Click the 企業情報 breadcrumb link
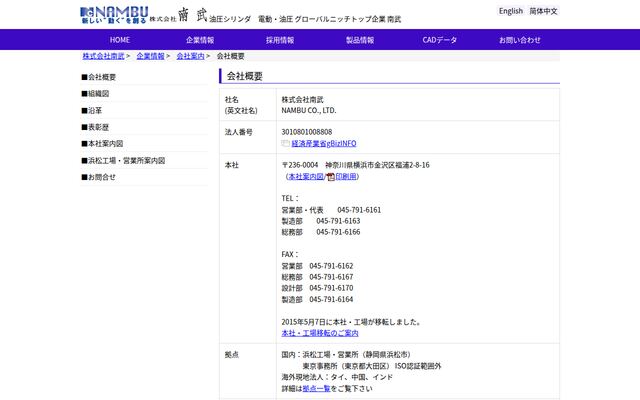The width and height of the screenshot is (640, 400). tap(150, 56)
